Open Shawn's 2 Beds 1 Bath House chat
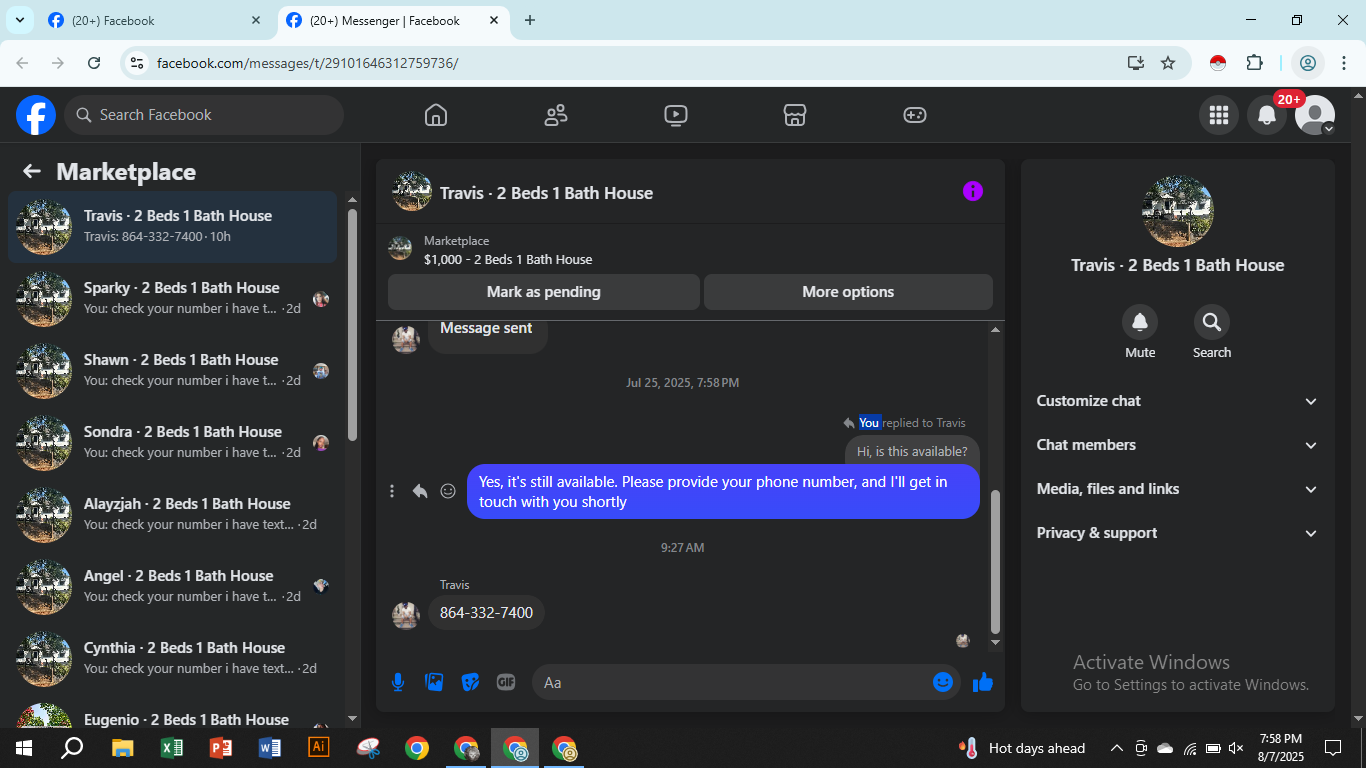Screen dimensions: 1366x768 coord(173,371)
